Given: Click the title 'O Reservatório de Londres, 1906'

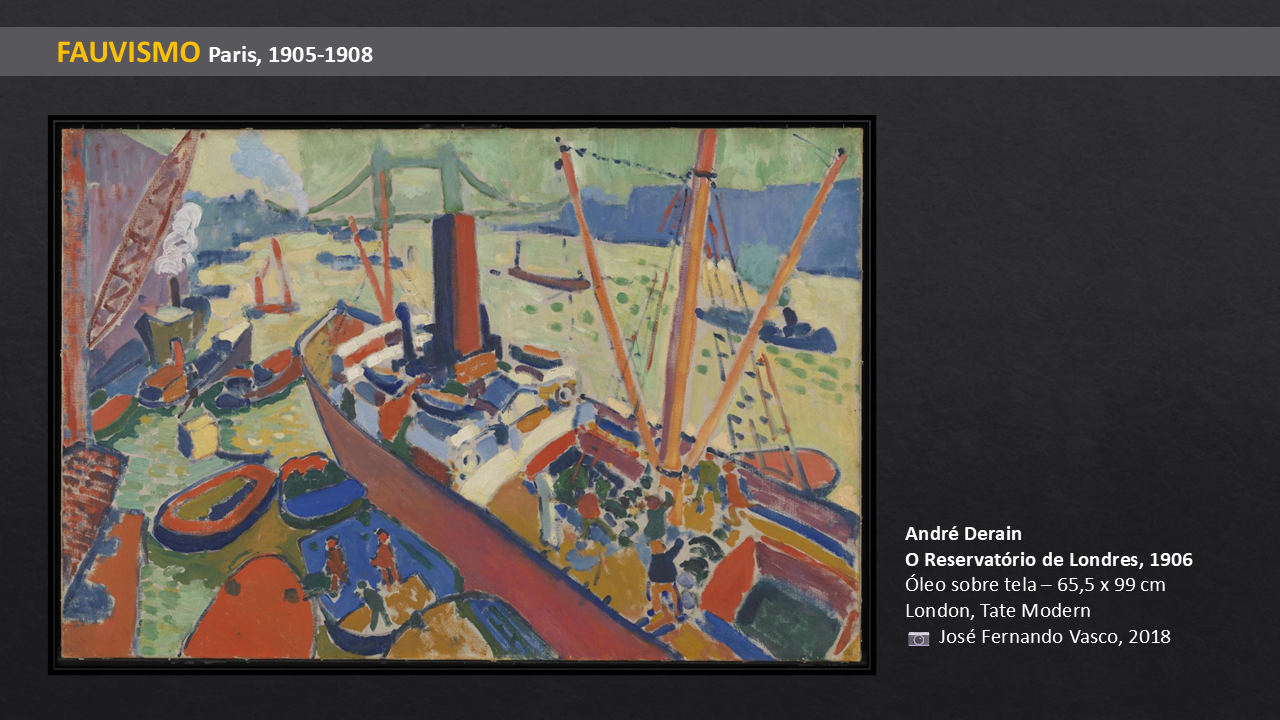Looking at the screenshot, I should (1048, 559).
